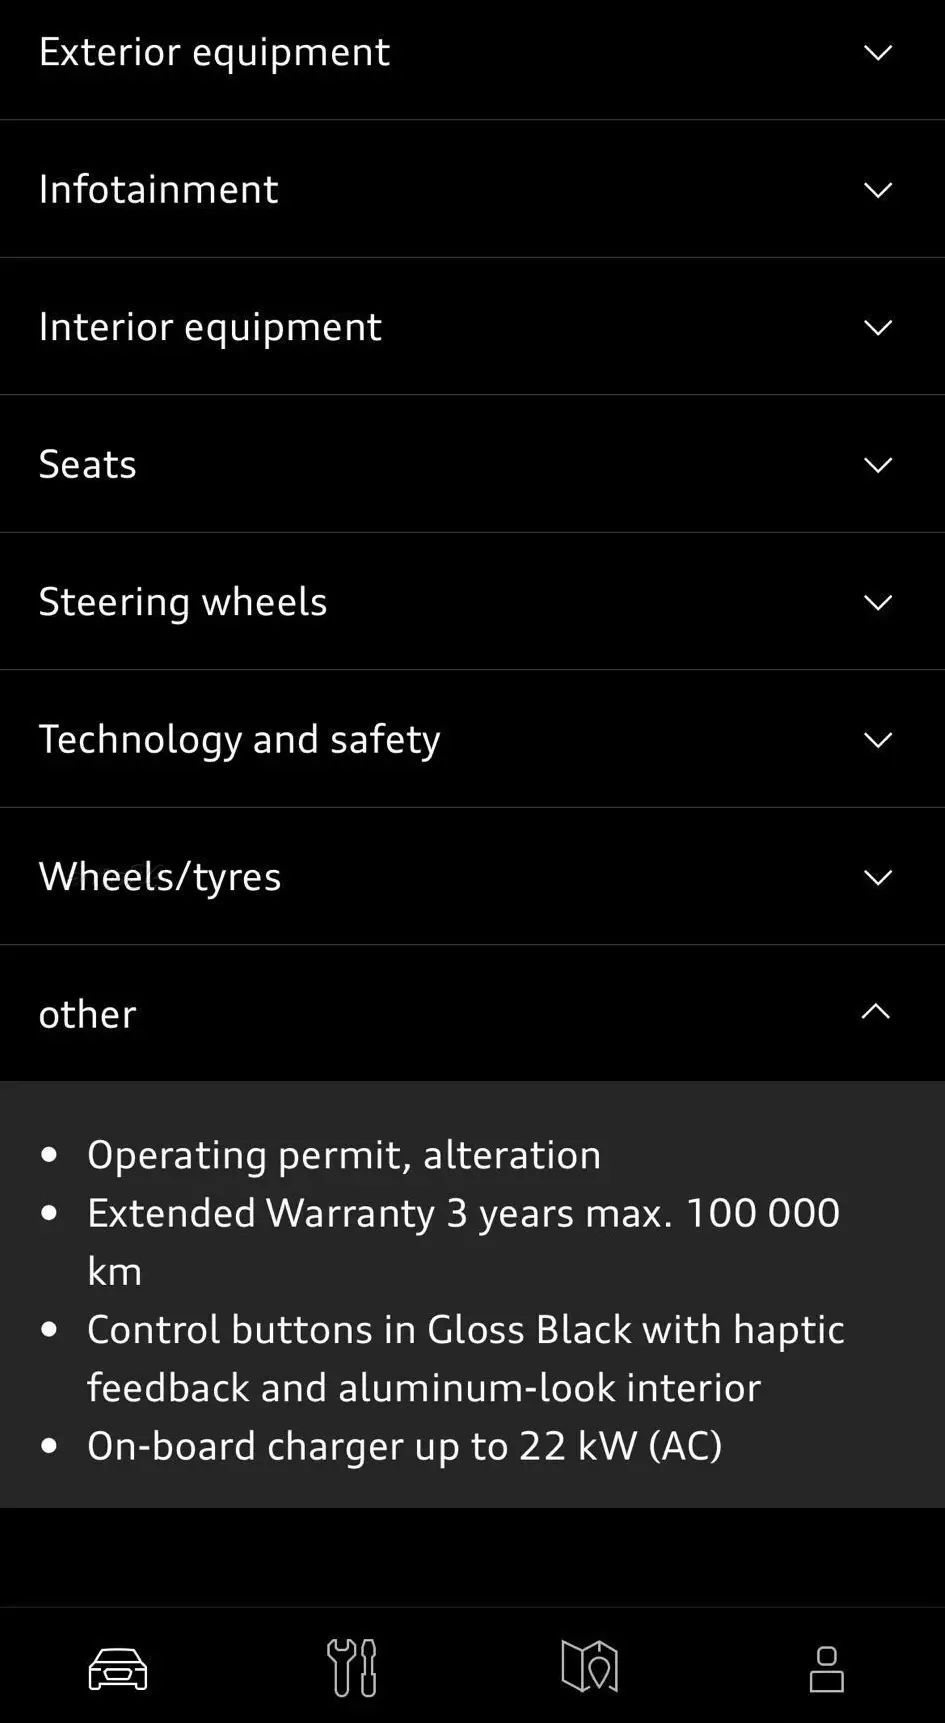Image resolution: width=945 pixels, height=1723 pixels.
Task: Expand the Seats section arrow
Action: 877,465
